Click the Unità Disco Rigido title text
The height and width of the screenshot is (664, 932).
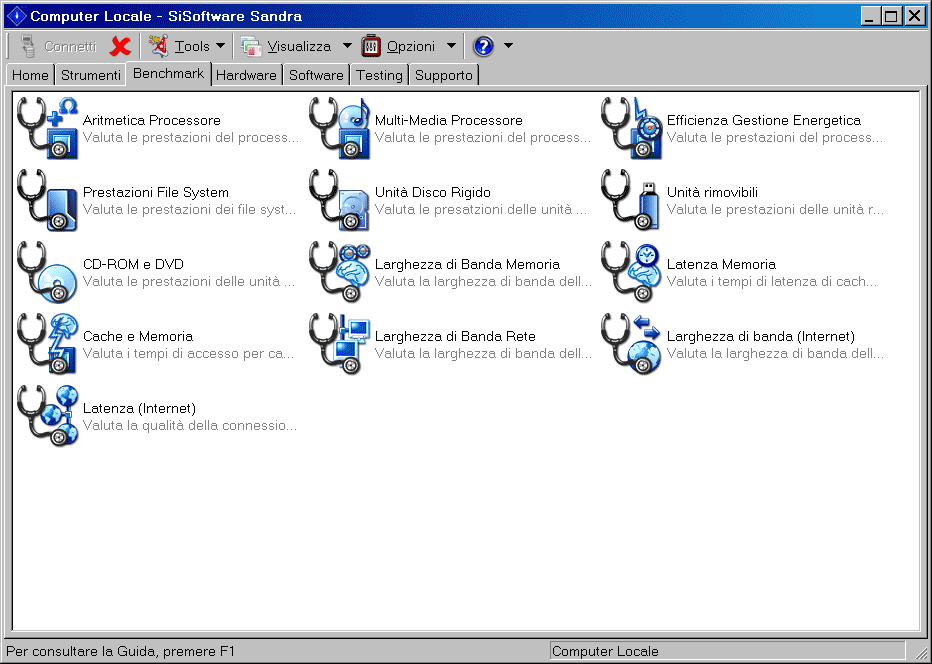pos(433,192)
